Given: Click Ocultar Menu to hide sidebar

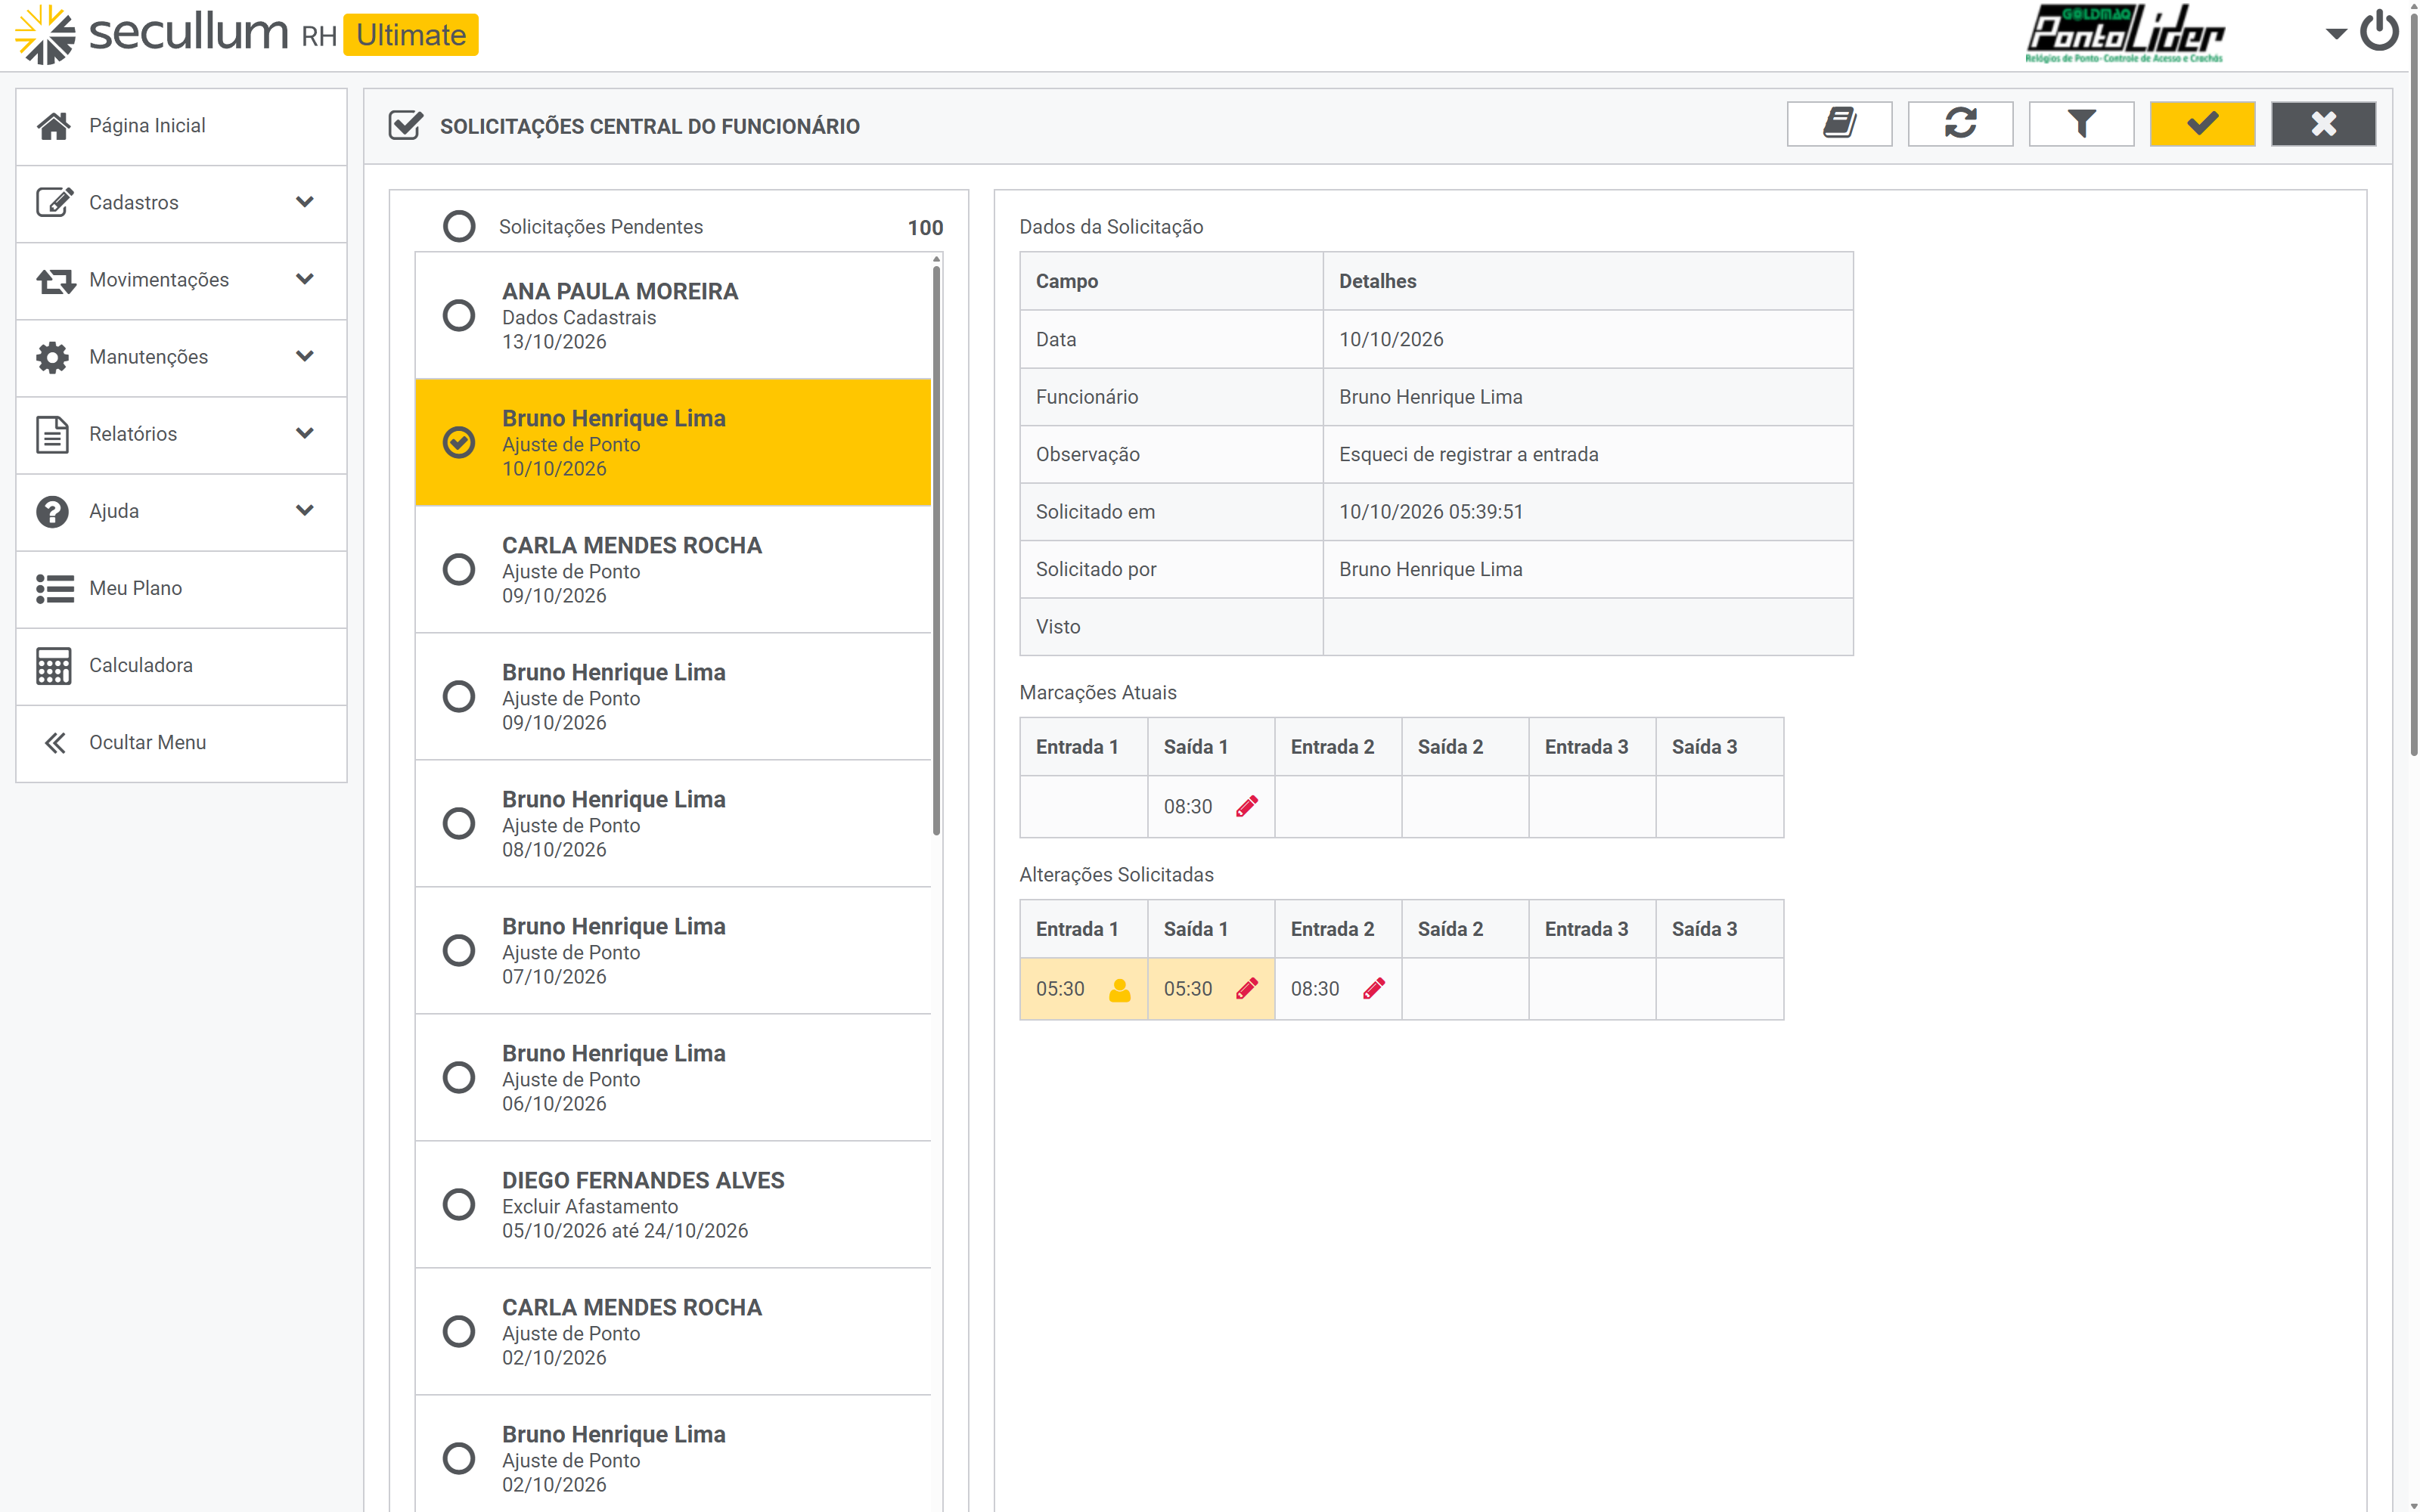Looking at the screenshot, I should click(x=181, y=743).
